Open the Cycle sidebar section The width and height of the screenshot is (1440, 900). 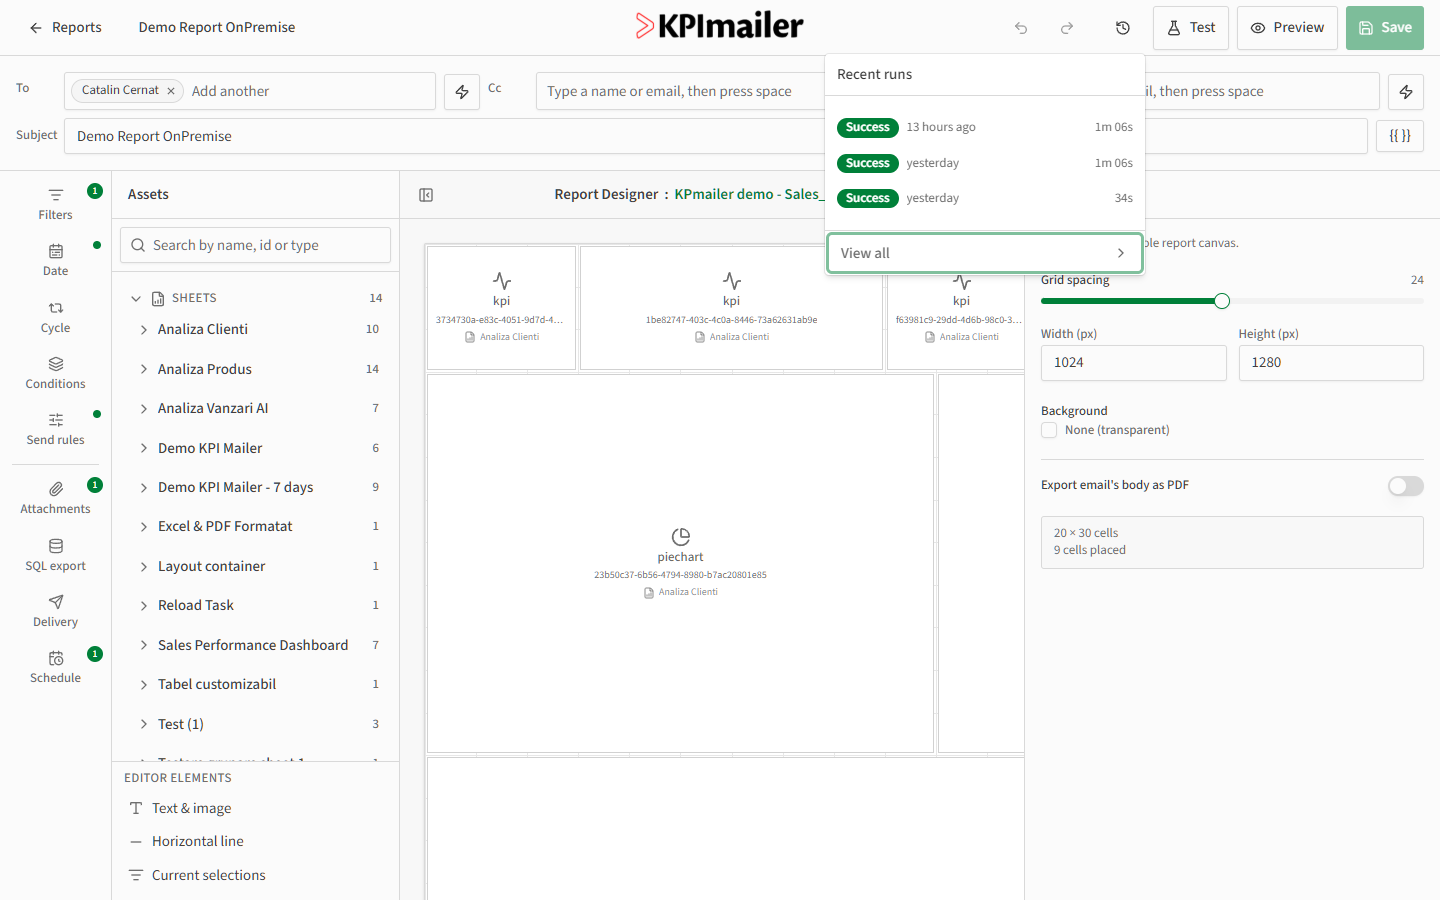pyautogui.click(x=56, y=316)
